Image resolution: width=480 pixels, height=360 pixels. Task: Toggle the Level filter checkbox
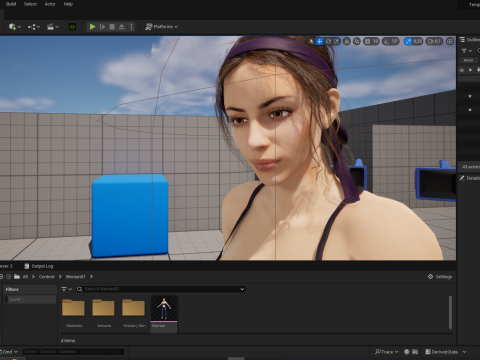point(30,299)
